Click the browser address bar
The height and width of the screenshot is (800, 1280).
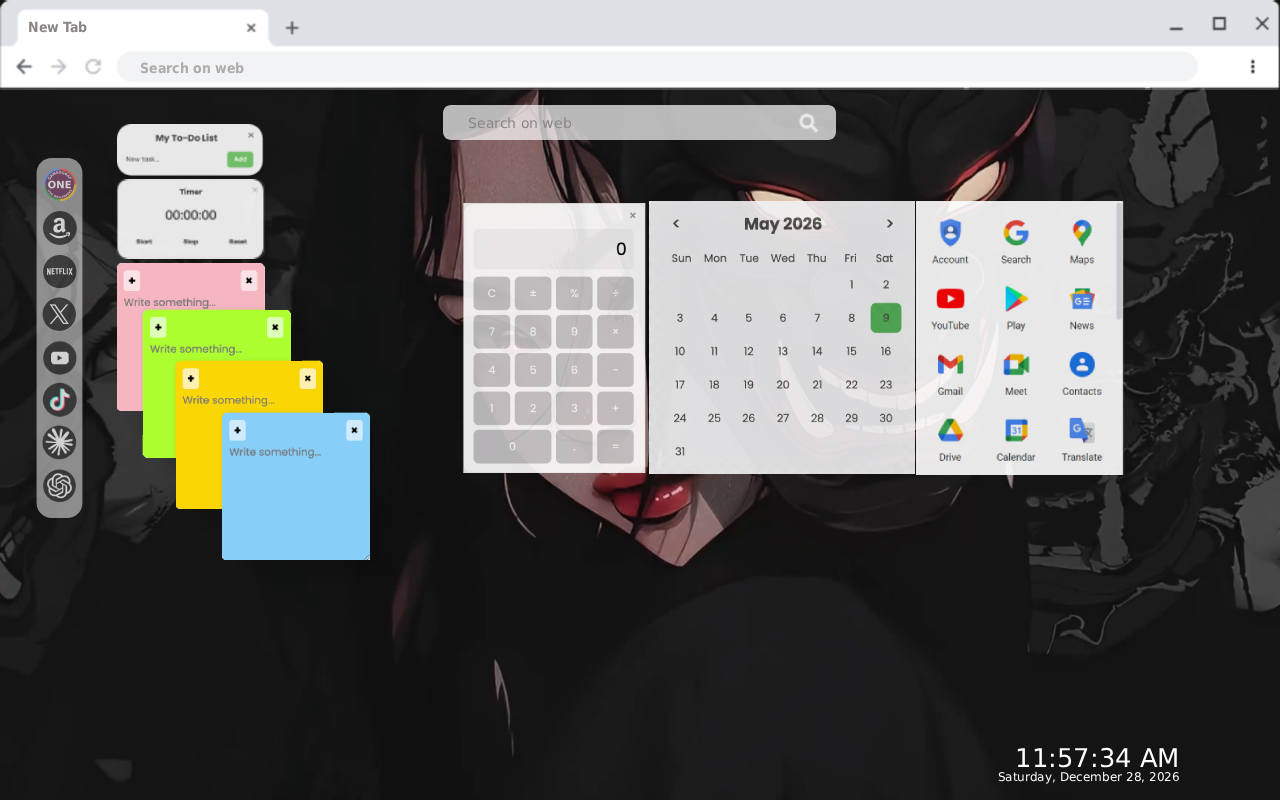(x=657, y=68)
